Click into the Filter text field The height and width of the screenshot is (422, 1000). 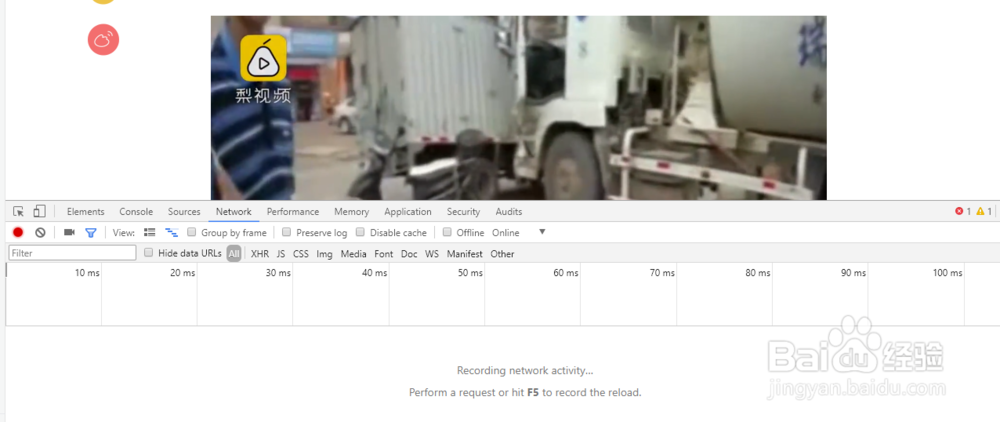tap(73, 253)
